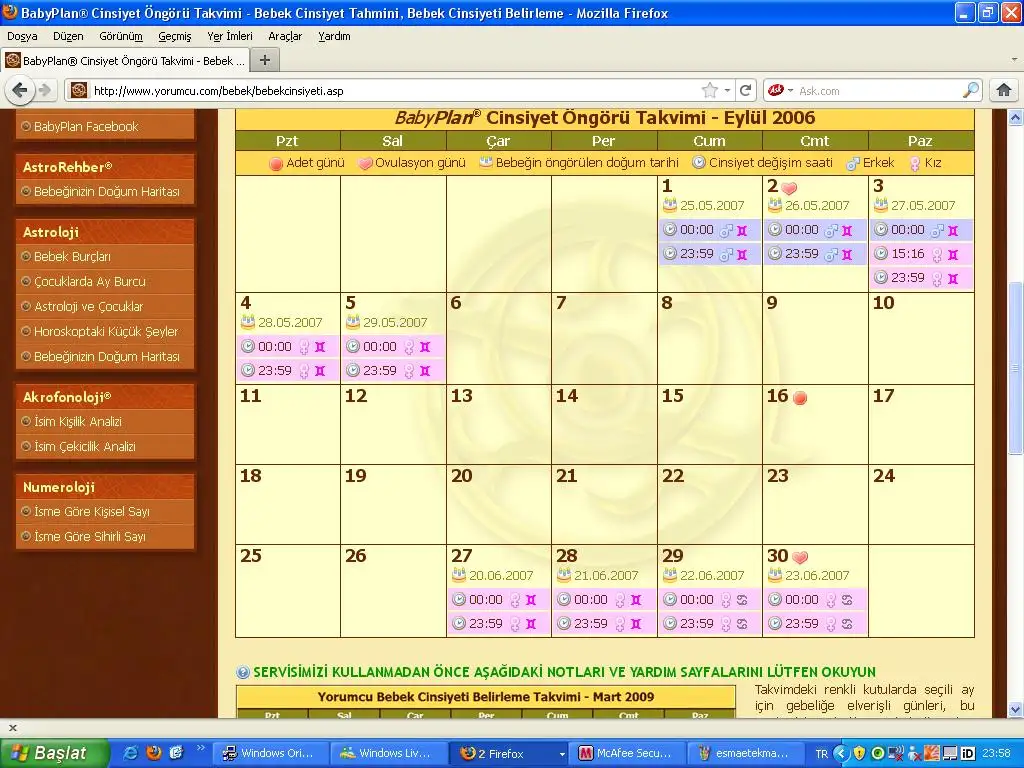
Task: Click the TR language indicator in taskbar
Action: click(822, 753)
